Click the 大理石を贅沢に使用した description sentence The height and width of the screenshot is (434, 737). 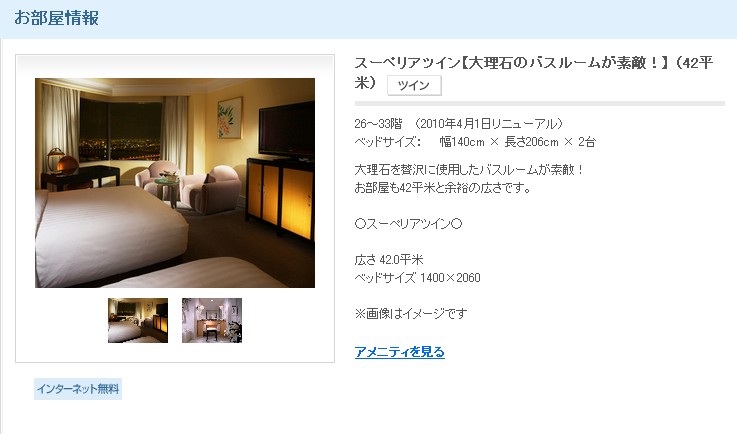(x=469, y=169)
